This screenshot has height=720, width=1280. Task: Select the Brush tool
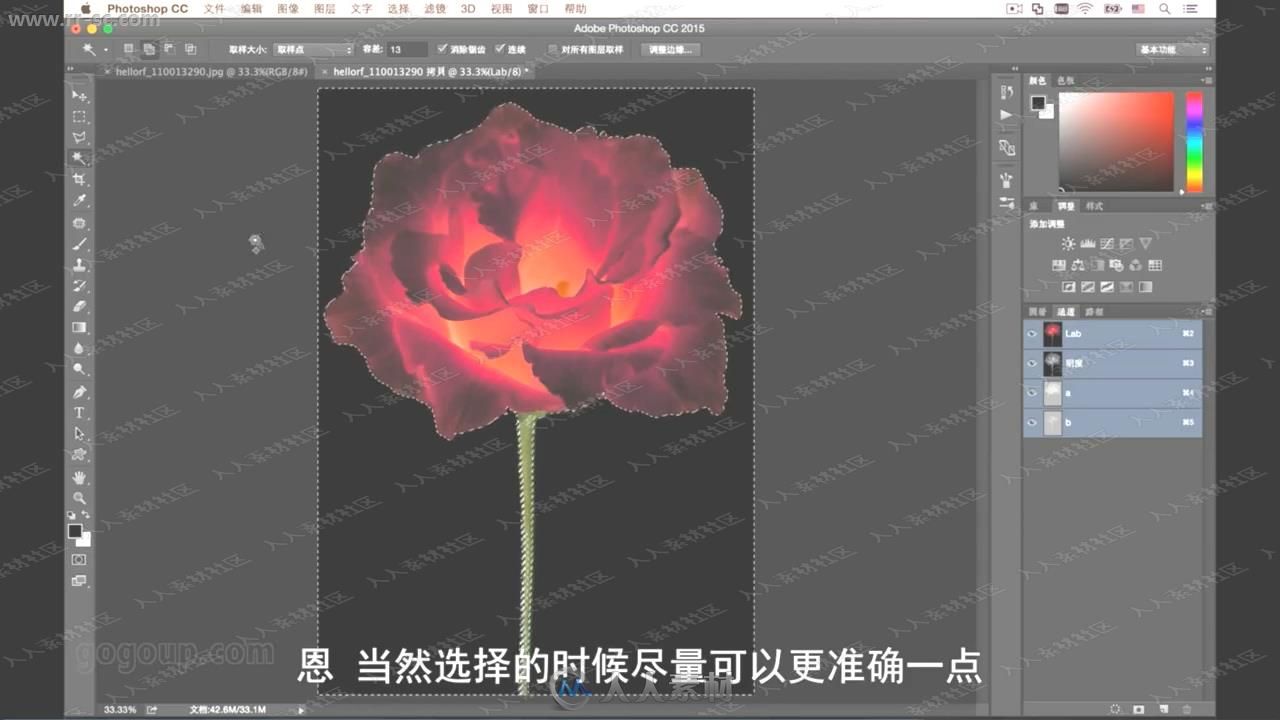(79, 244)
